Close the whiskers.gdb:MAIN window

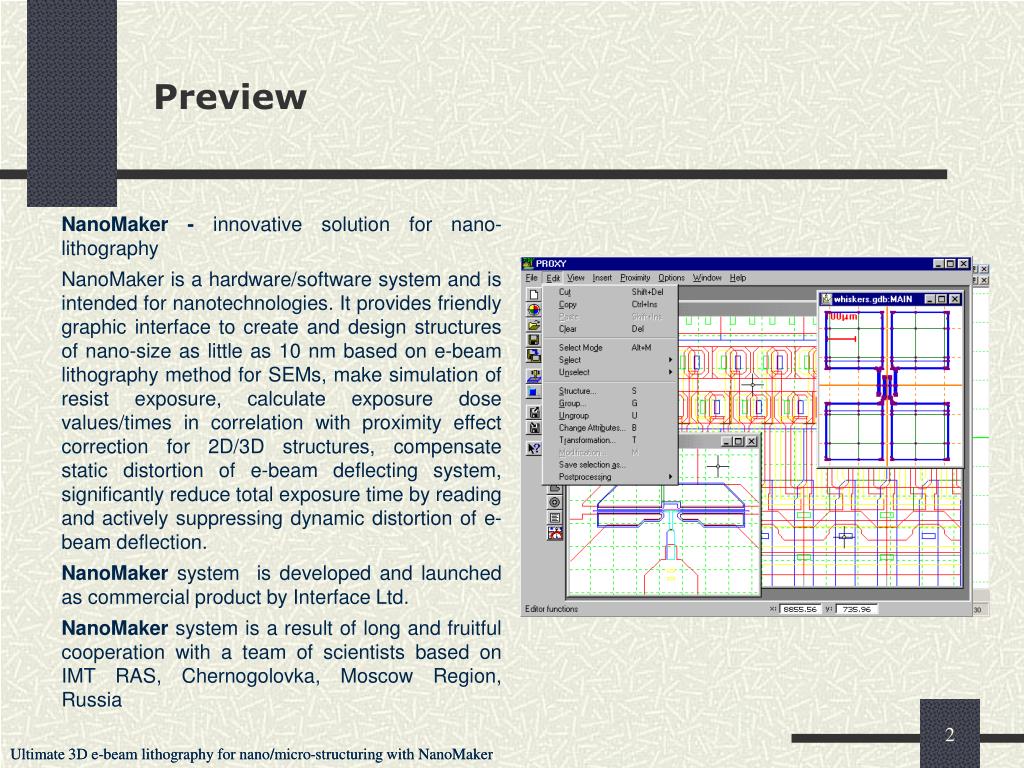955,299
